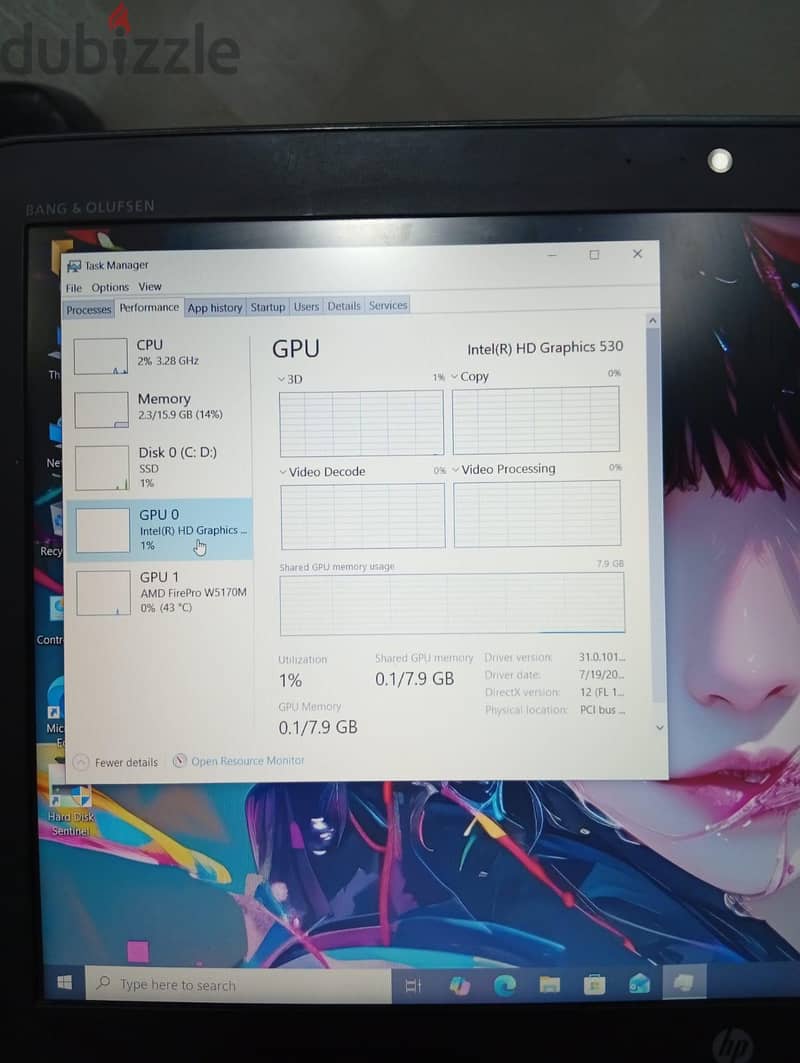Click the 3D engine graph
The width and height of the screenshot is (800, 1063).
click(361, 422)
